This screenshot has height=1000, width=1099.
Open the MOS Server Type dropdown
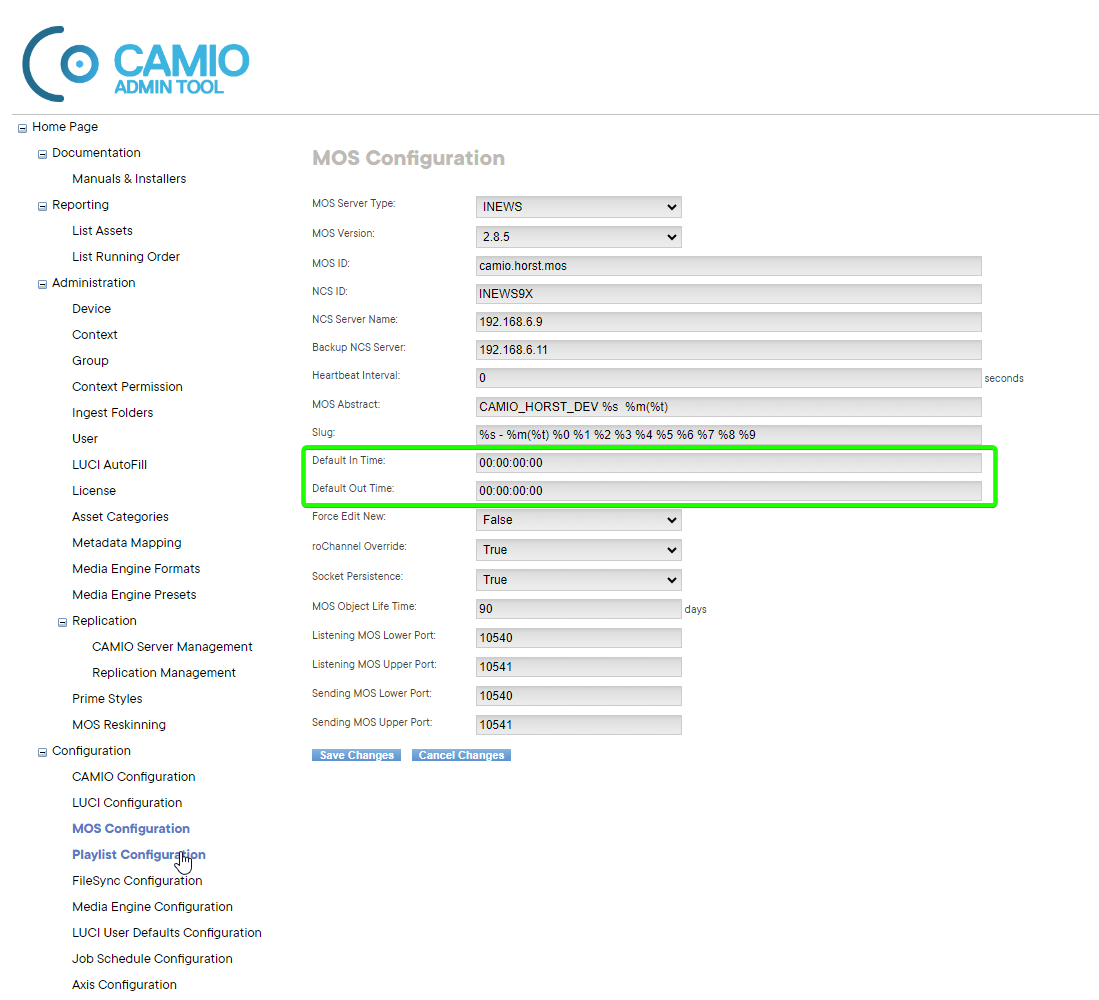click(578, 207)
